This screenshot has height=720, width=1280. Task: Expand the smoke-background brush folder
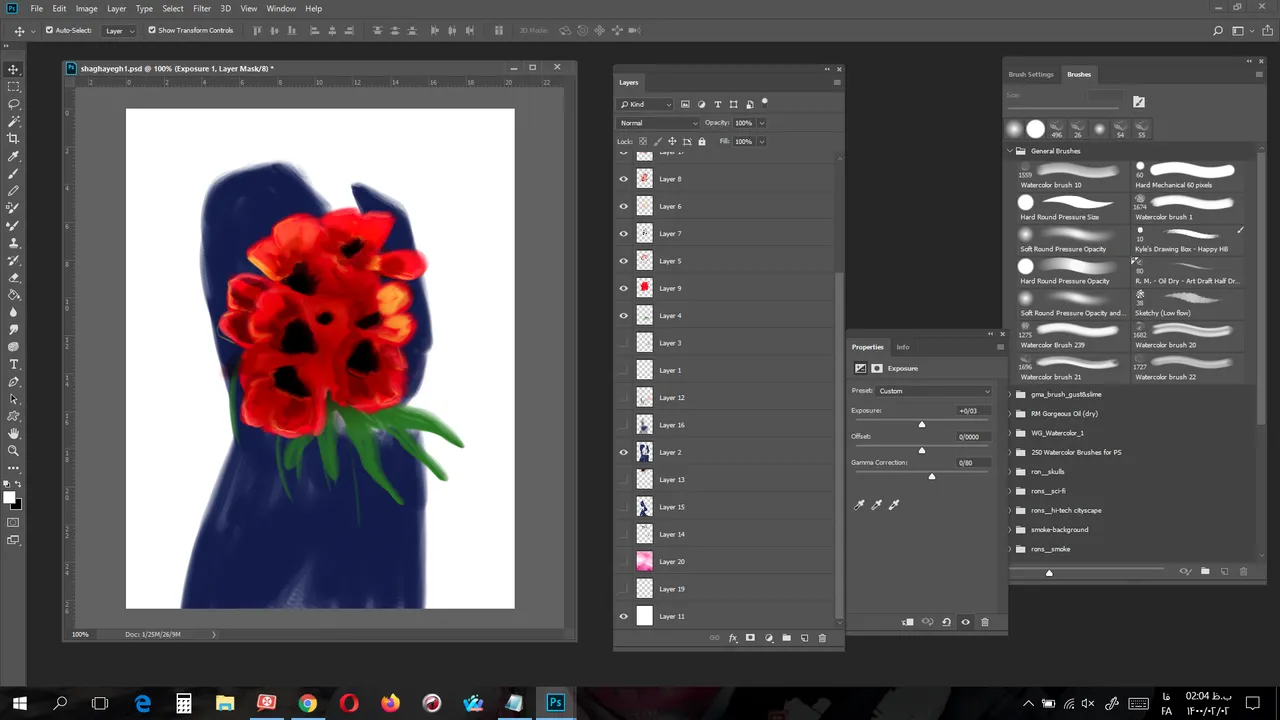pyautogui.click(x=1010, y=530)
